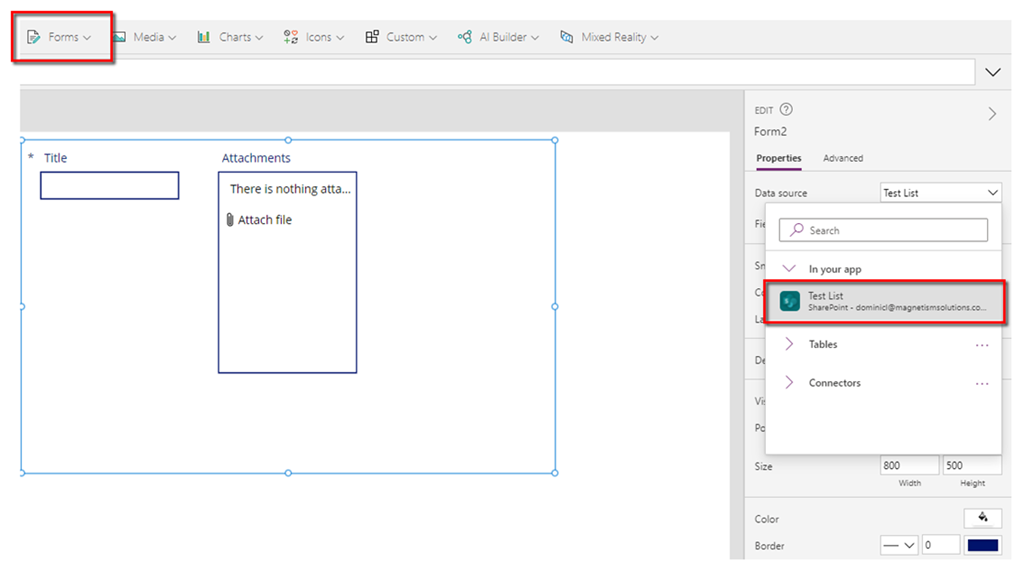Open the Data source dropdown
This screenshot has width=1024, height=572.
coord(940,193)
